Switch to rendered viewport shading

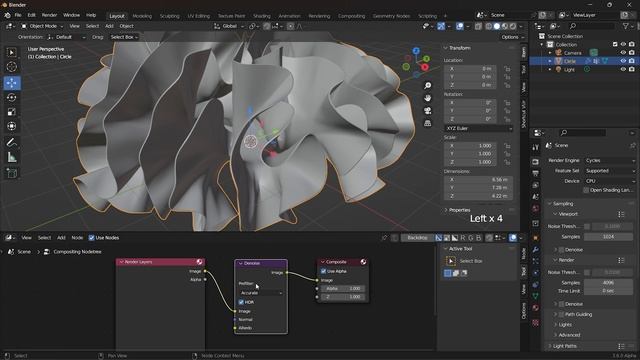coord(513,26)
